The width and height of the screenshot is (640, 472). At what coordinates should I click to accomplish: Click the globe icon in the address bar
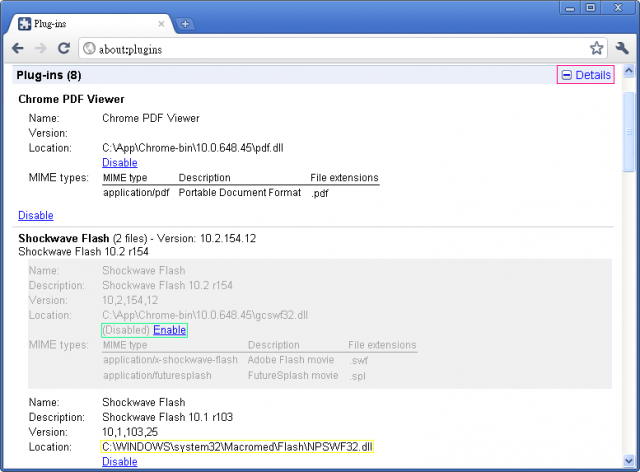pos(89,49)
